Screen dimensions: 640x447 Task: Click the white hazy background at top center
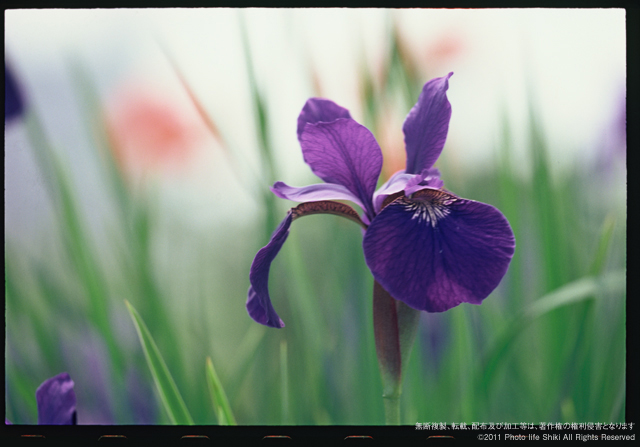(320, 40)
